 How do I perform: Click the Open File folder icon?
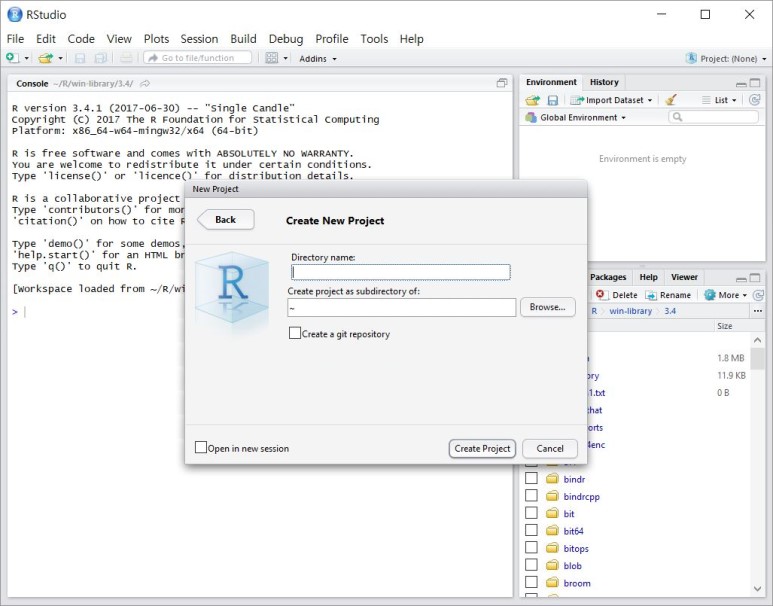45,58
